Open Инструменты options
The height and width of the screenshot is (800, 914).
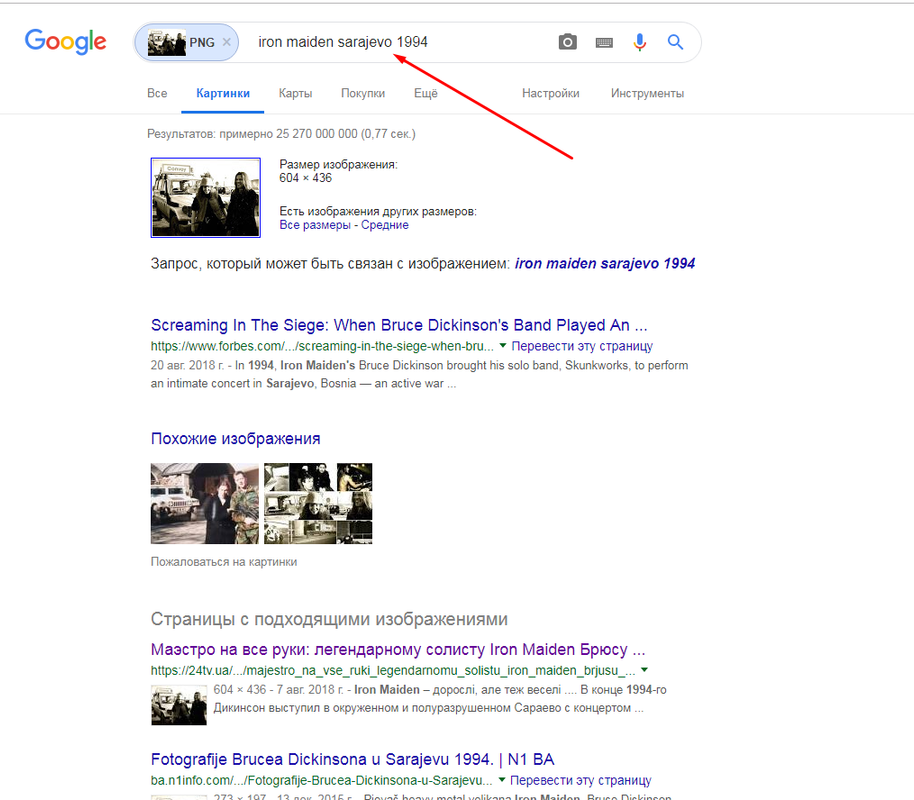pos(647,93)
